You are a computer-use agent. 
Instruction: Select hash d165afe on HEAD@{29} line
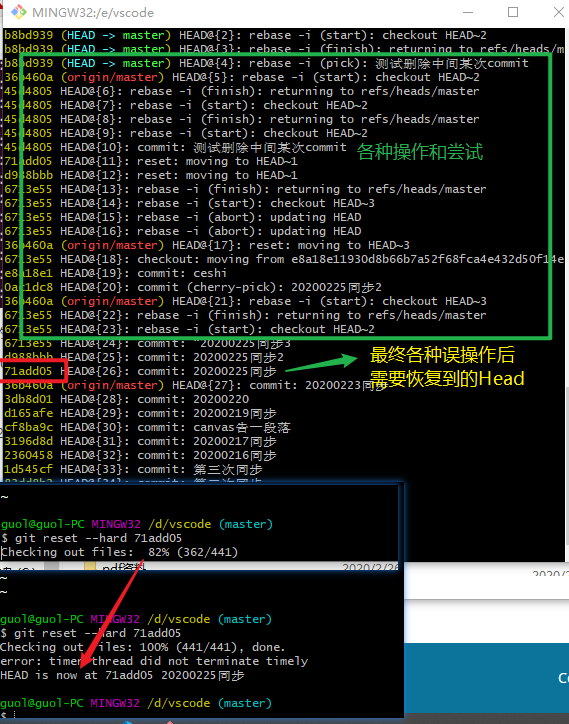(28, 413)
